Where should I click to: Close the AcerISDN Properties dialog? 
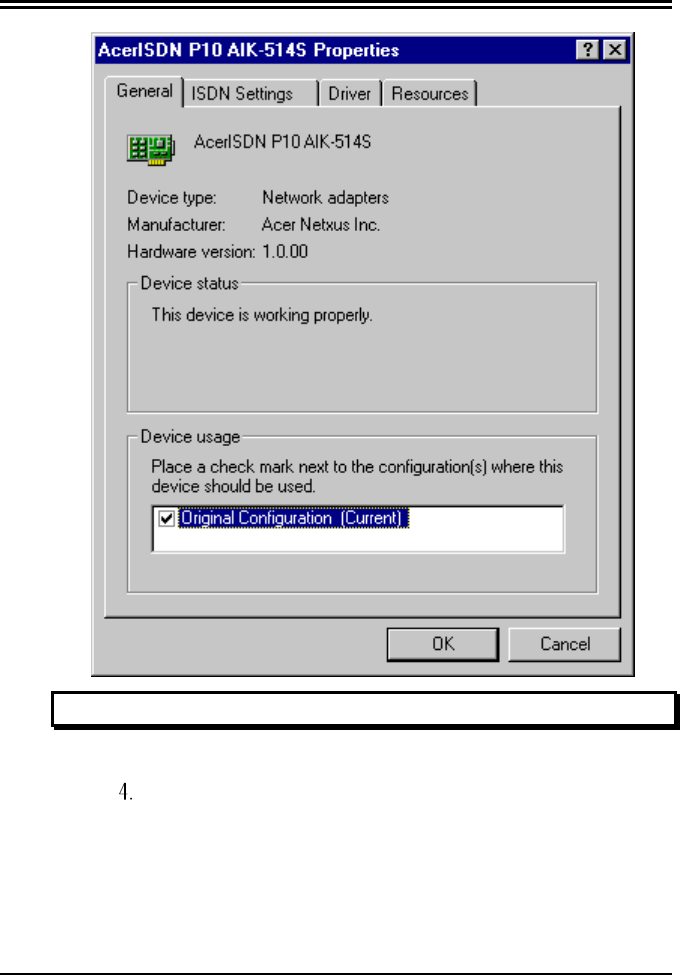coord(615,50)
